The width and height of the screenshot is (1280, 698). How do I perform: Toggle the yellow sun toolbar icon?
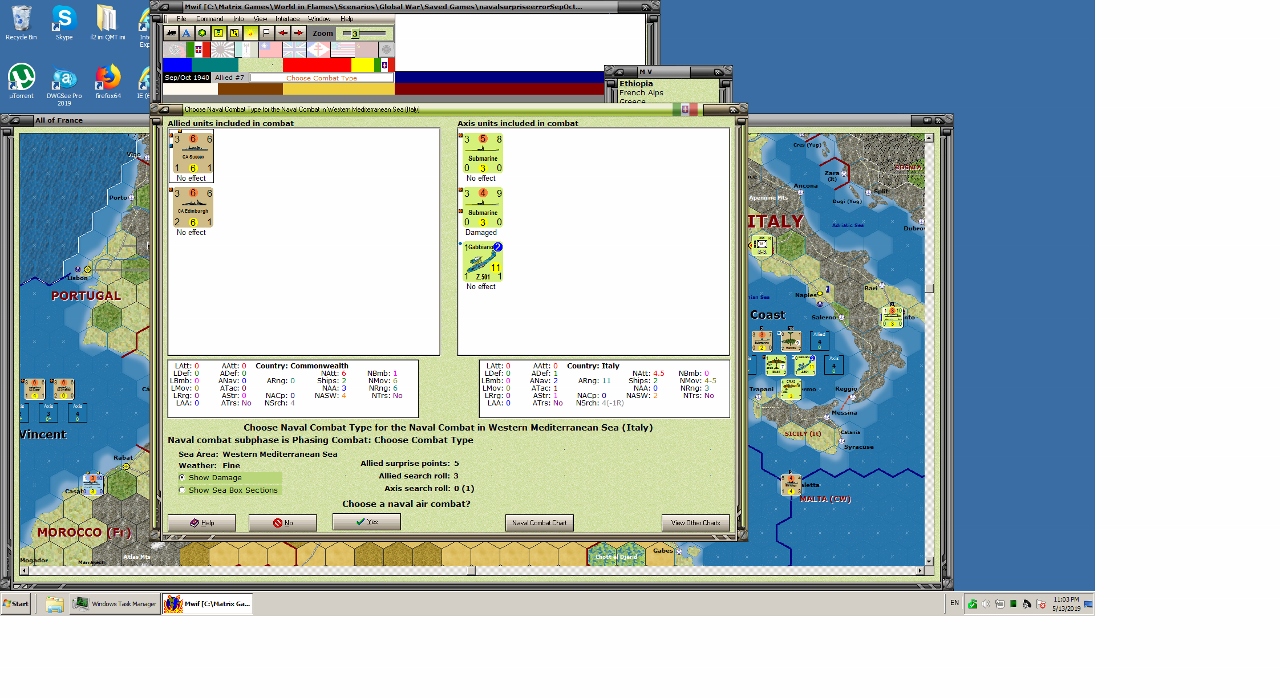250,33
